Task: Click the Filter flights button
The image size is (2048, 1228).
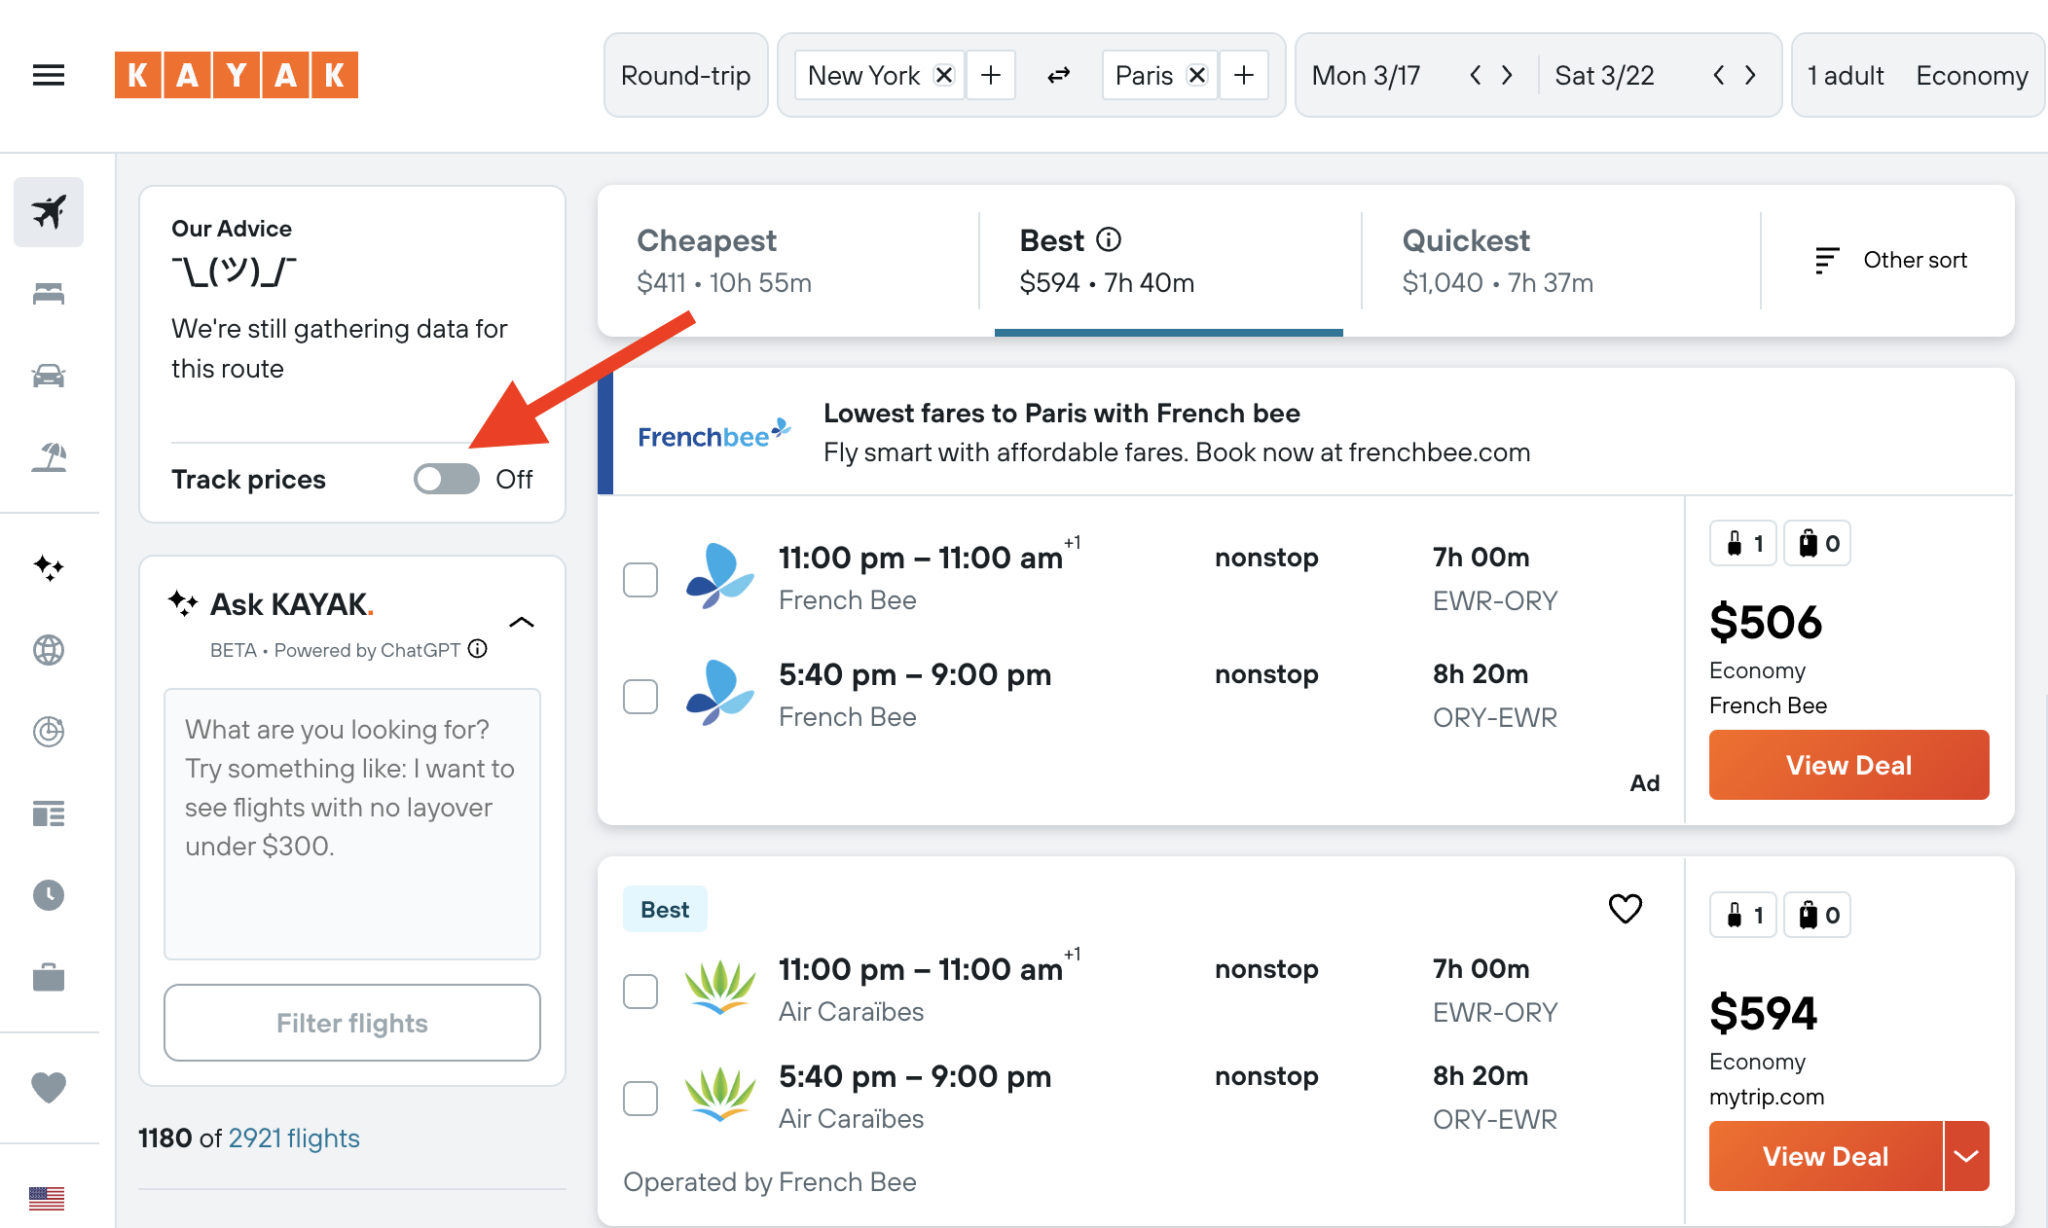Action: click(351, 1022)
